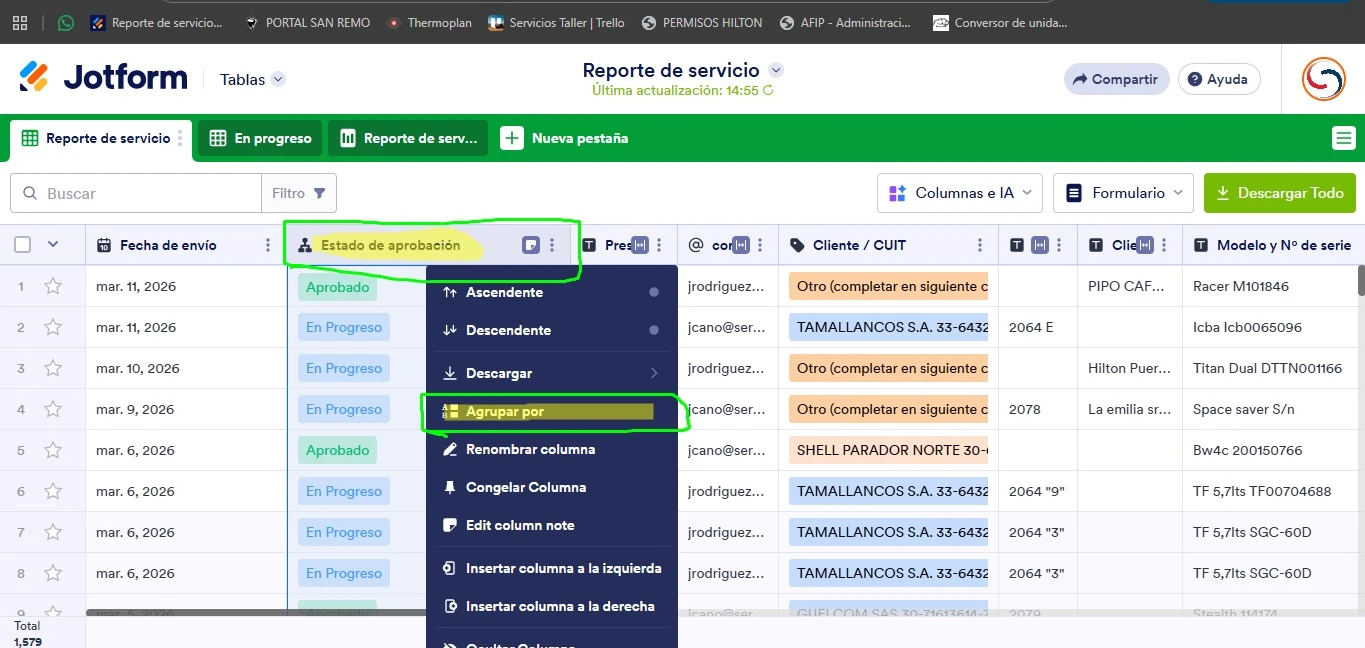
Task: Star row 1 using its star icon
Action: [52, 285]
